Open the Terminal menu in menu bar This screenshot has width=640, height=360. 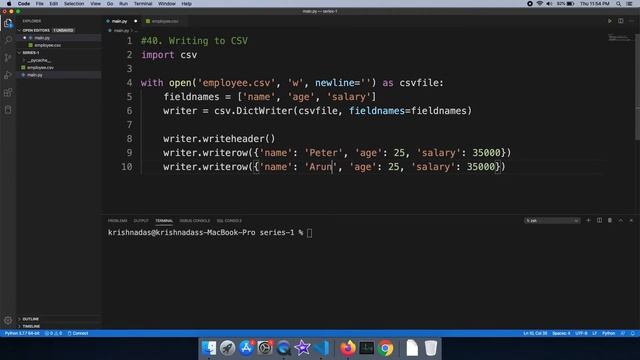pos(143,4)
